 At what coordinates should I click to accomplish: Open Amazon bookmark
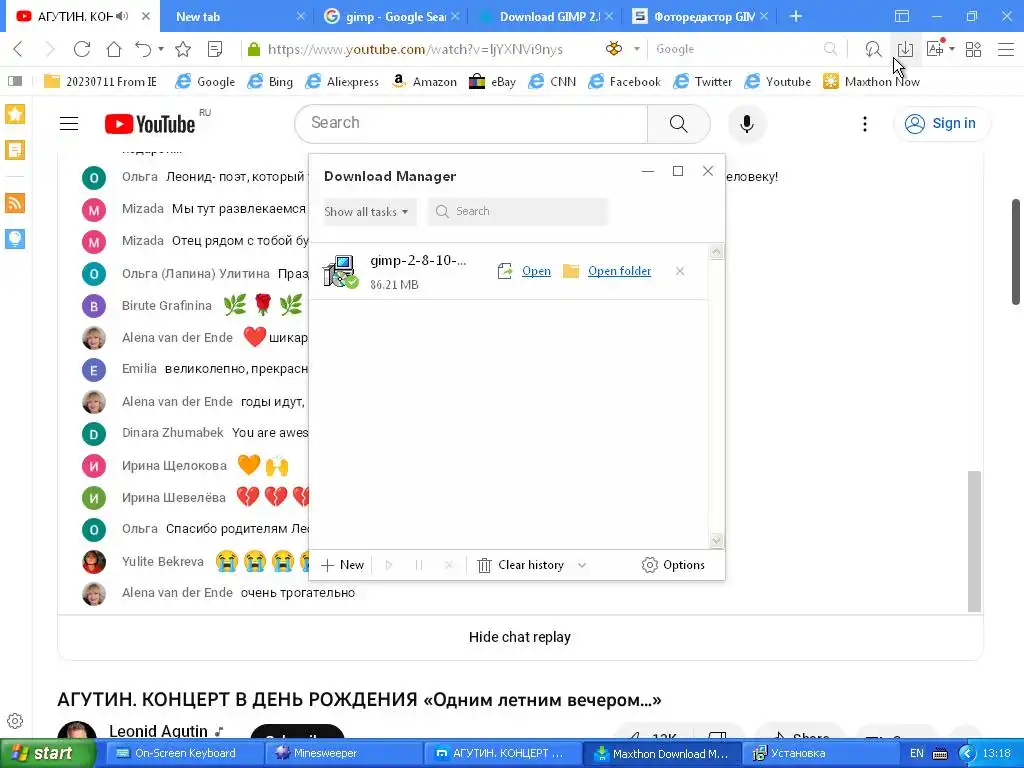pyautogui.click(x=424, y=82)
